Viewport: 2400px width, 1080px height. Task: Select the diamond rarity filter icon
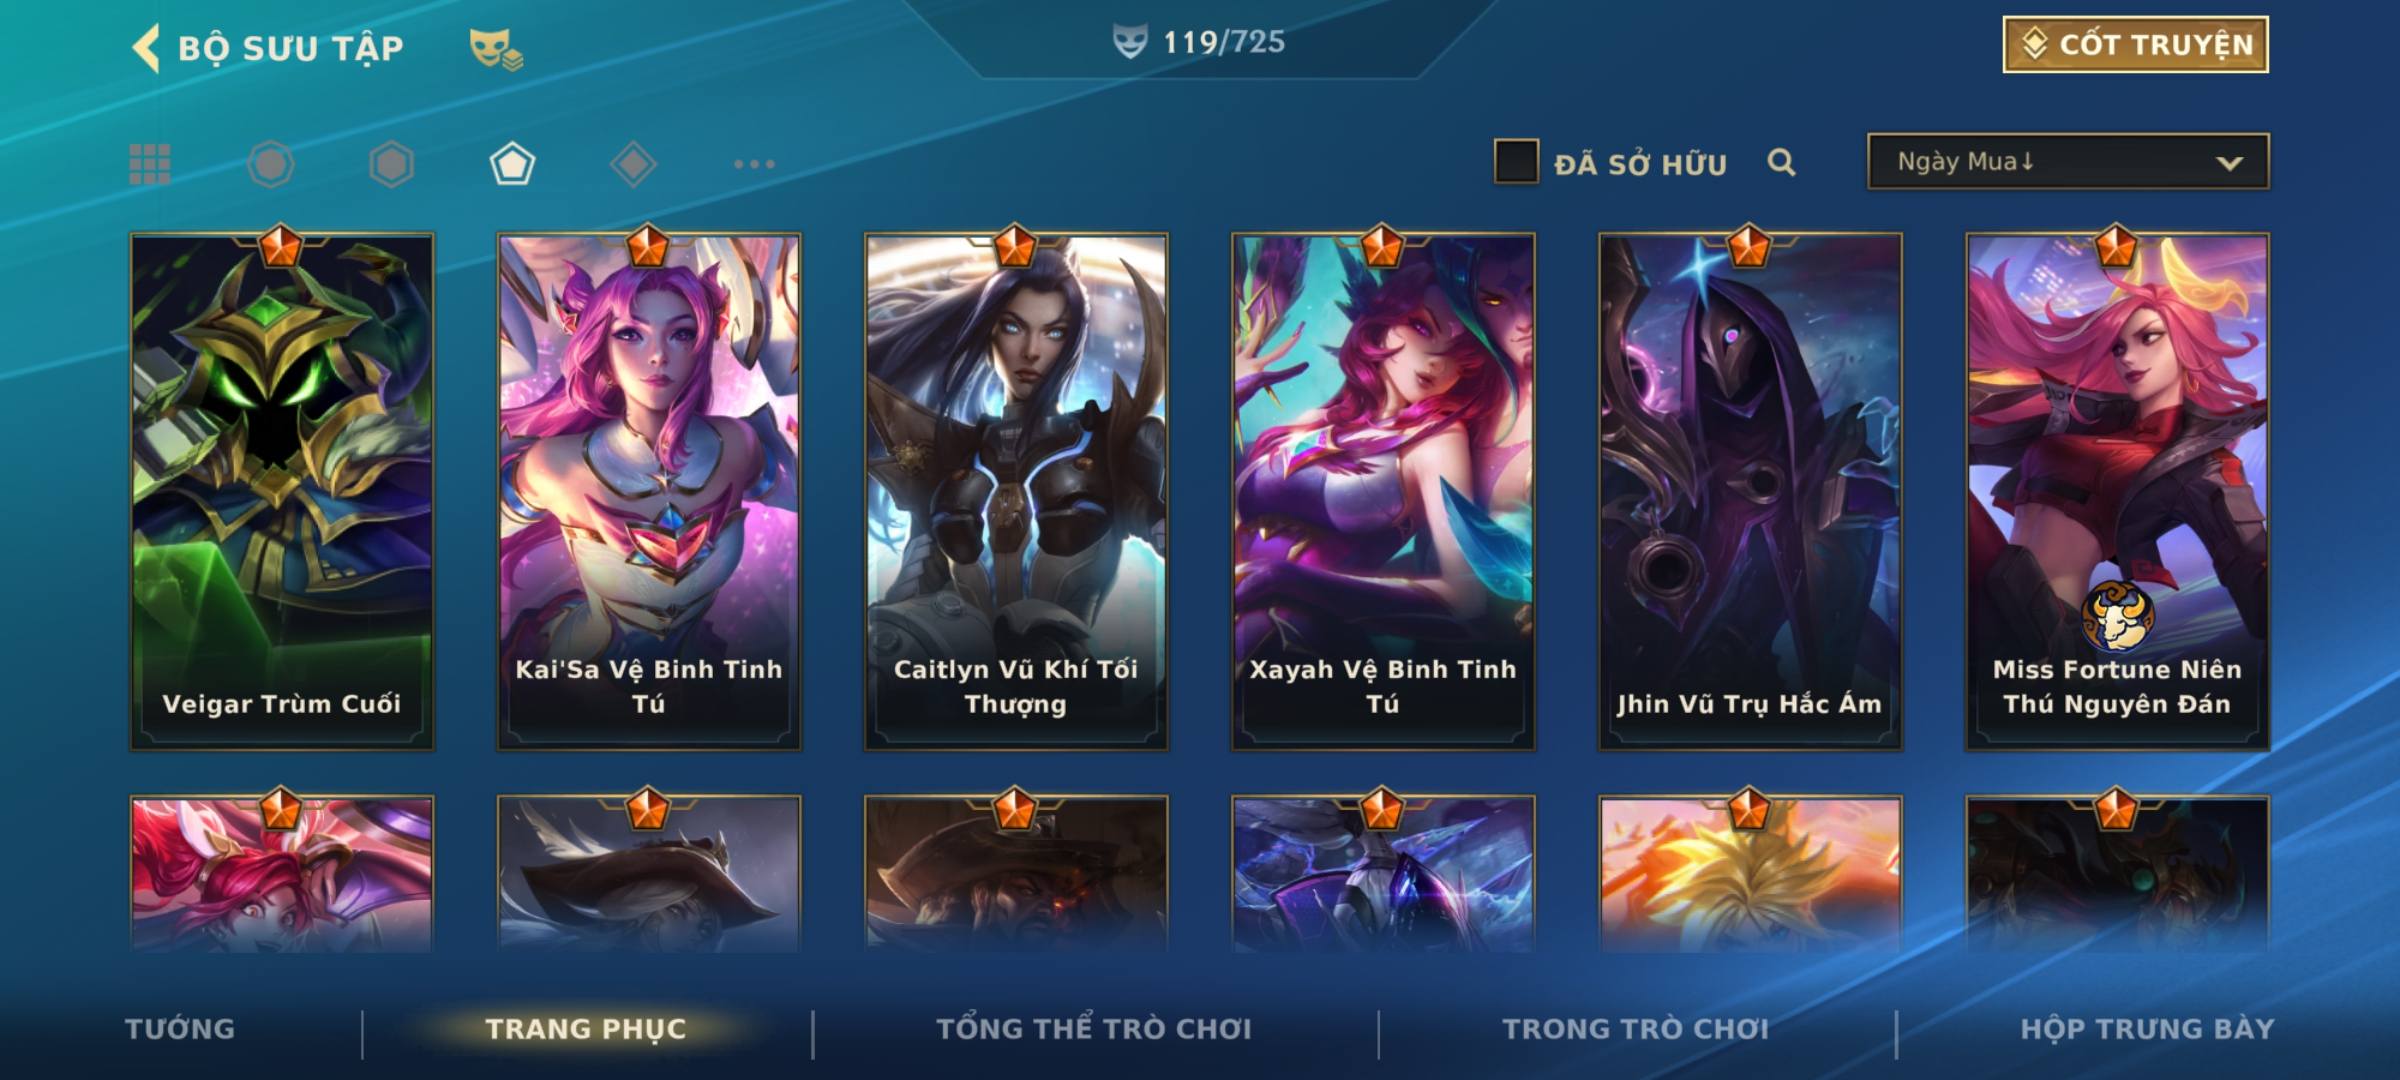pos(633,164)
